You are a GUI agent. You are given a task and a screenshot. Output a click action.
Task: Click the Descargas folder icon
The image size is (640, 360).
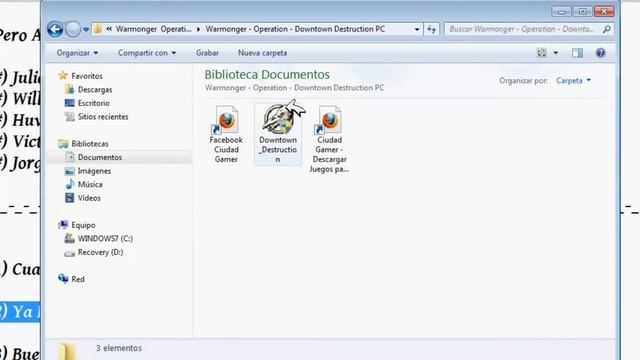point(70,89)
